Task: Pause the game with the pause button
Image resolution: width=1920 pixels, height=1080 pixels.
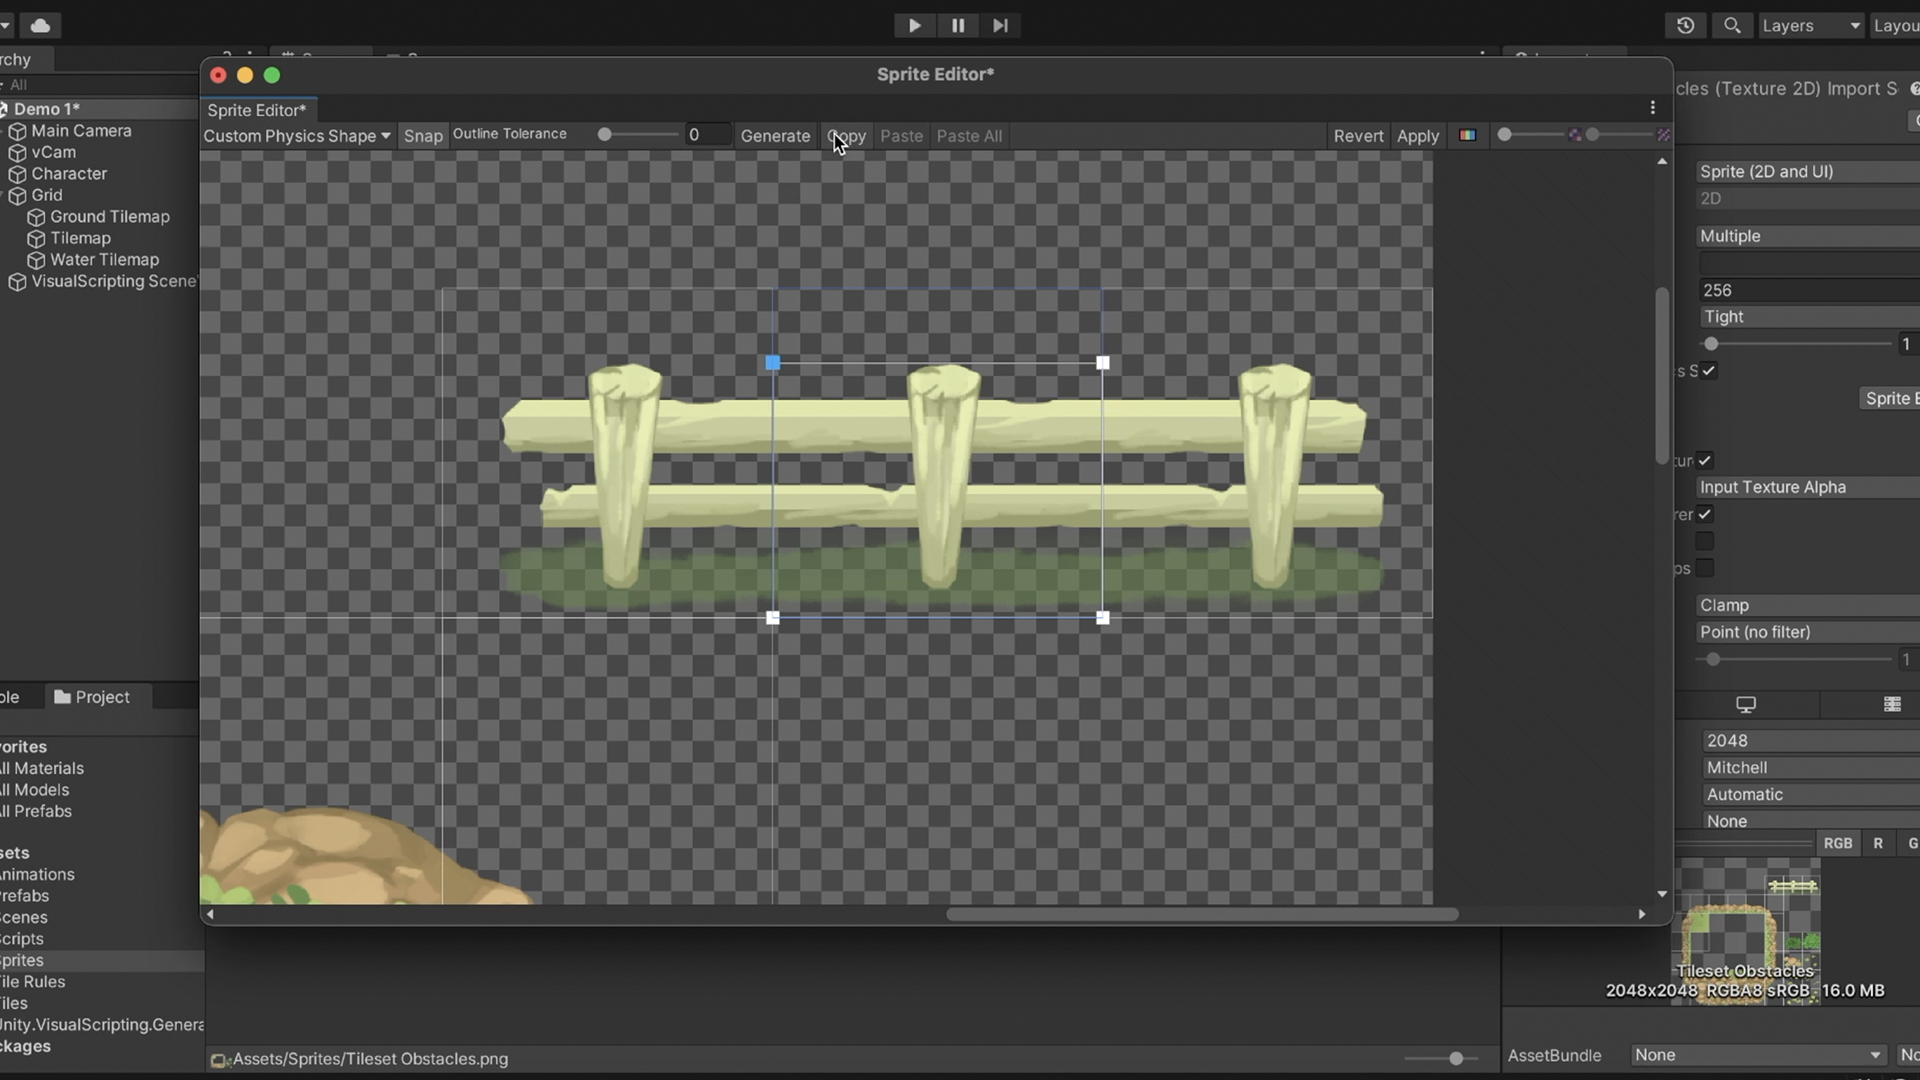Action: [958, 26]
